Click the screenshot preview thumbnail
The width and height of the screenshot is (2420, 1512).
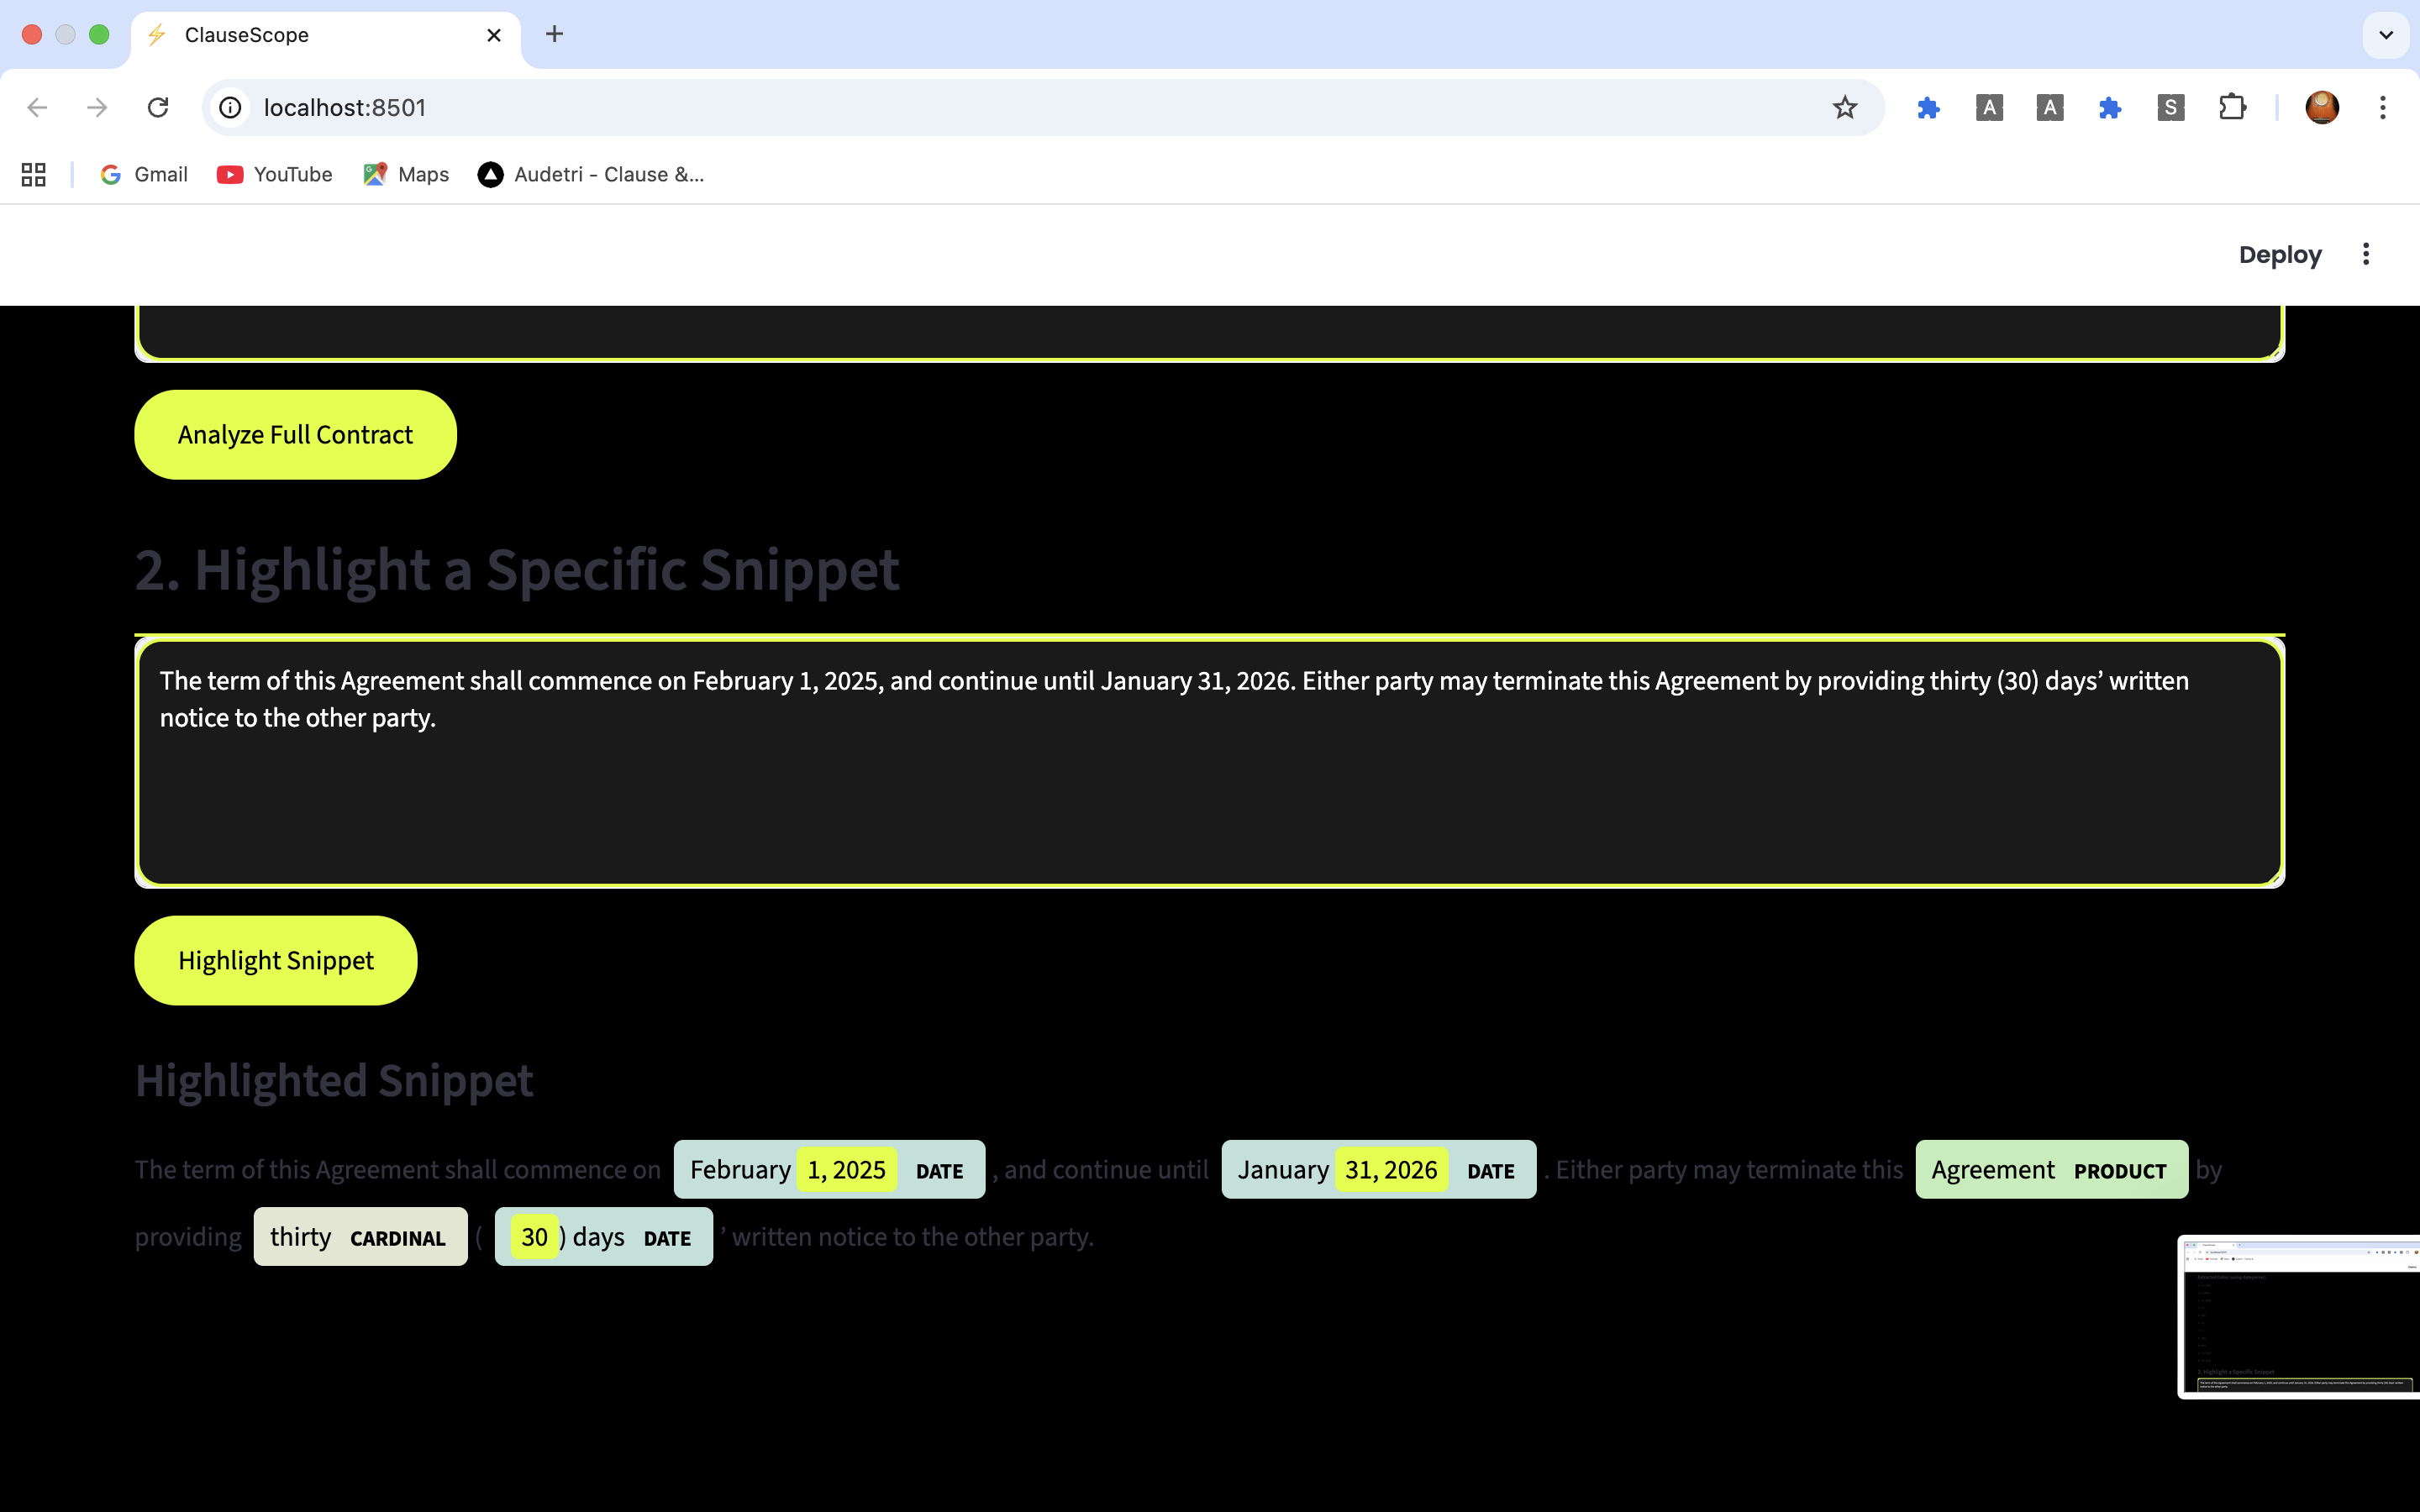2298,1316
